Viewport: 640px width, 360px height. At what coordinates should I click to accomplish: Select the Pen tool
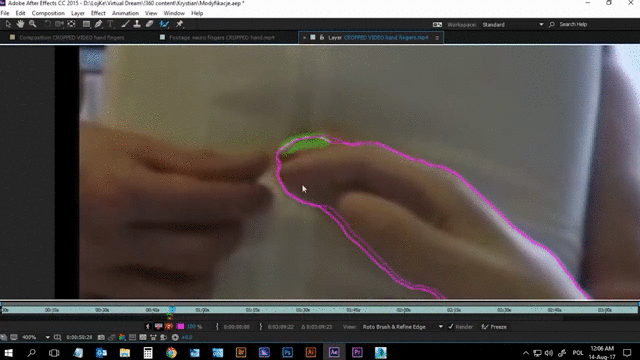click(x=98, y=24)
